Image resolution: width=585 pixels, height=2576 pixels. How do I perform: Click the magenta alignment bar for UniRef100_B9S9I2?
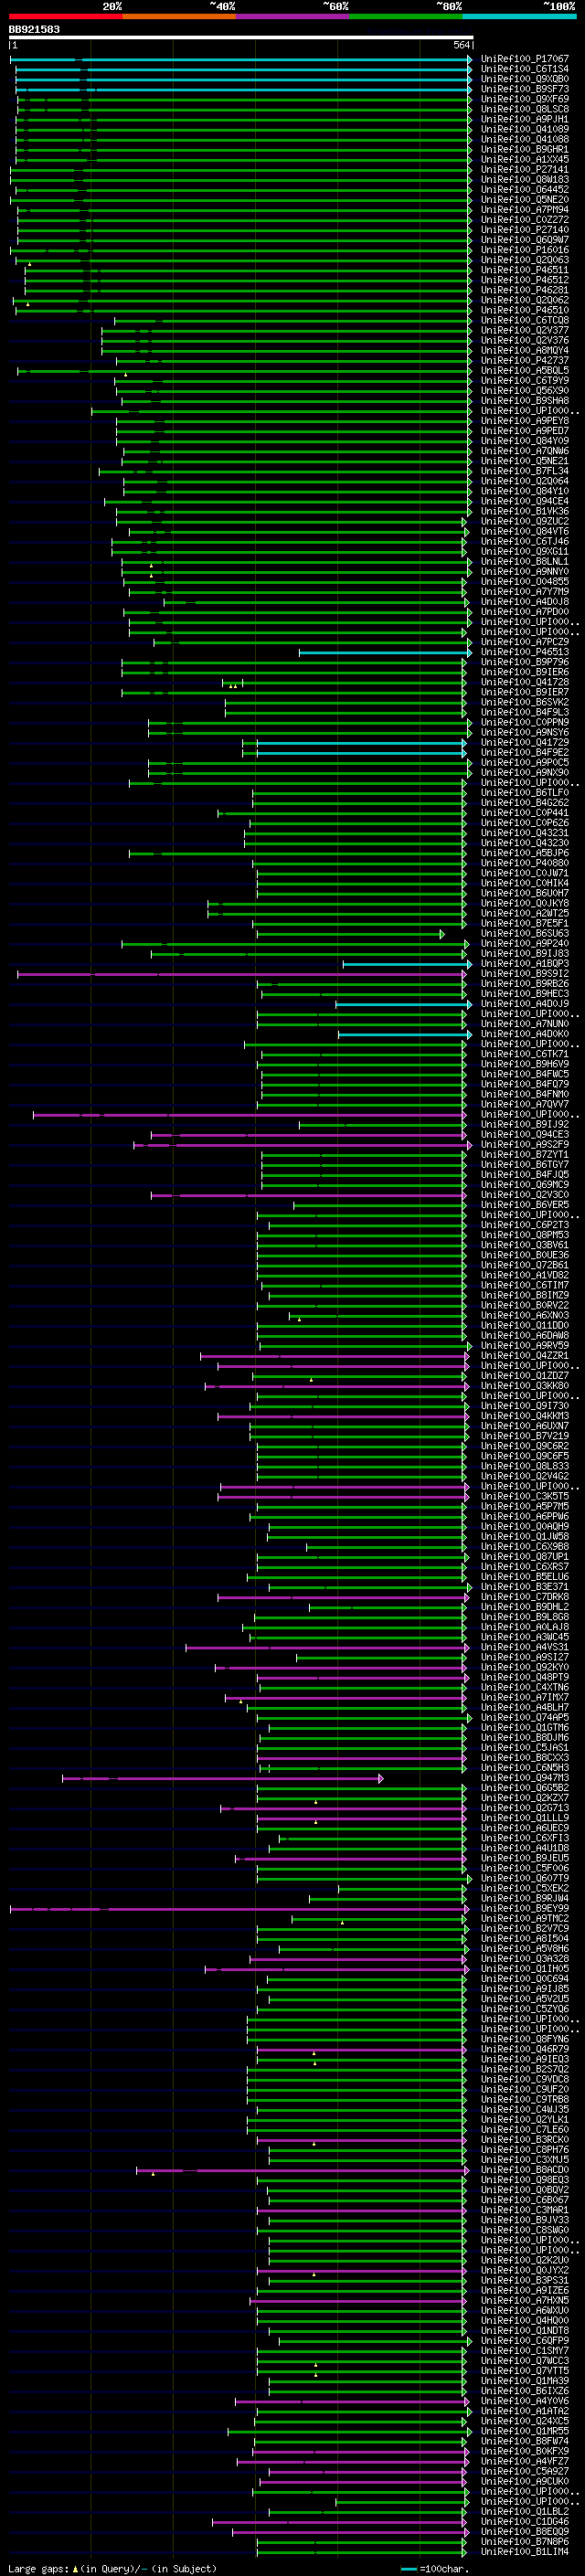click(x=242, y=974)
